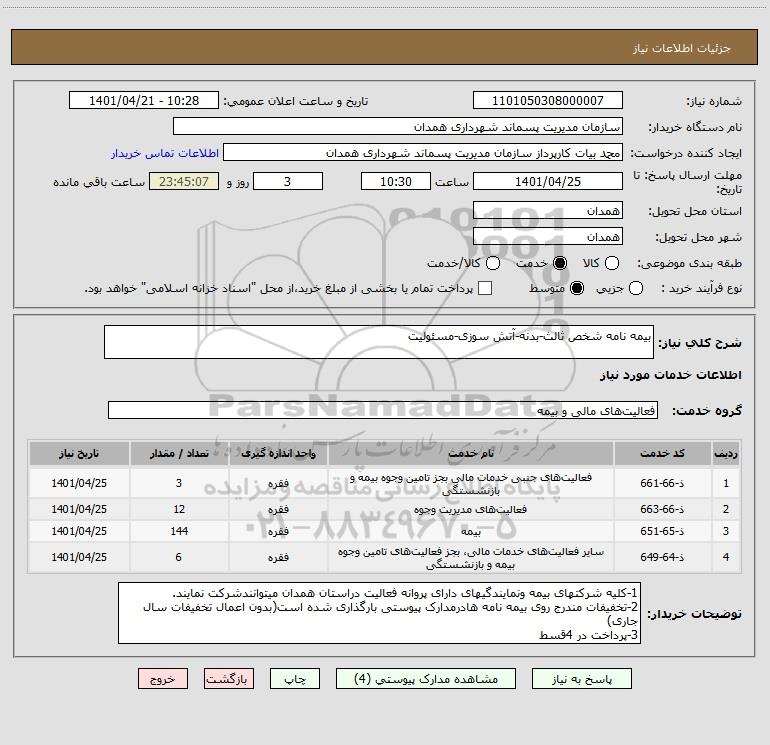The image size is (770, 745).
Task: Click the request creator field مجد بیات
Action: coord(423,153)
